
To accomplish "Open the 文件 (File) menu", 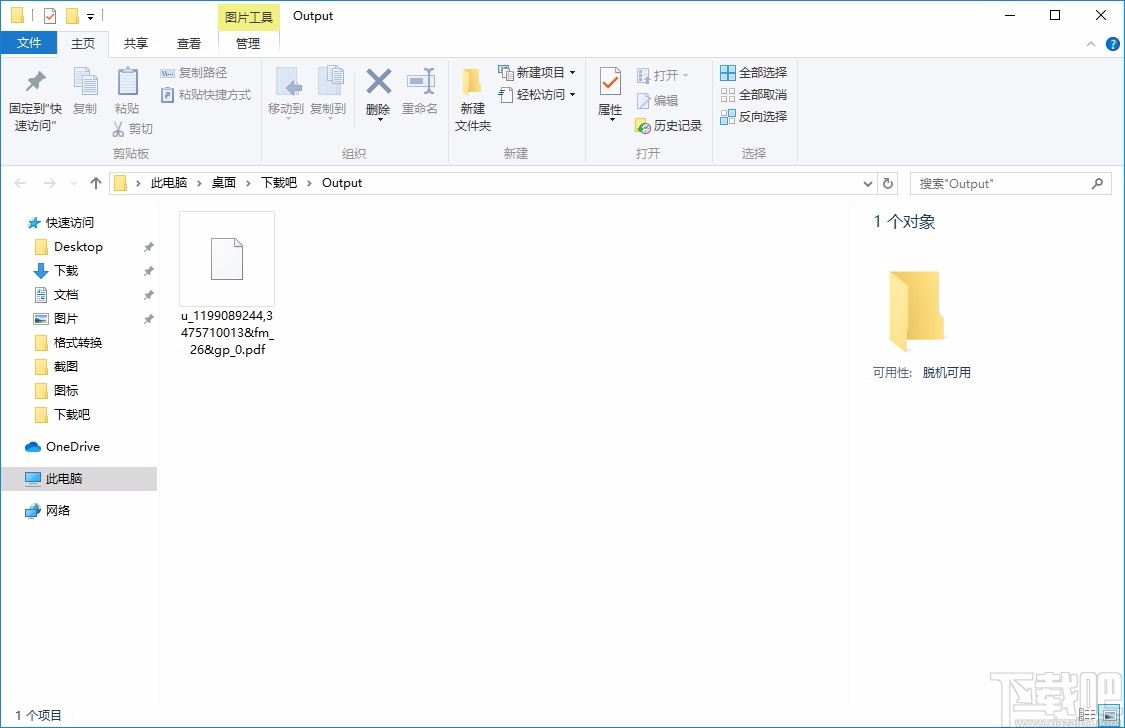I will (30, 43).
